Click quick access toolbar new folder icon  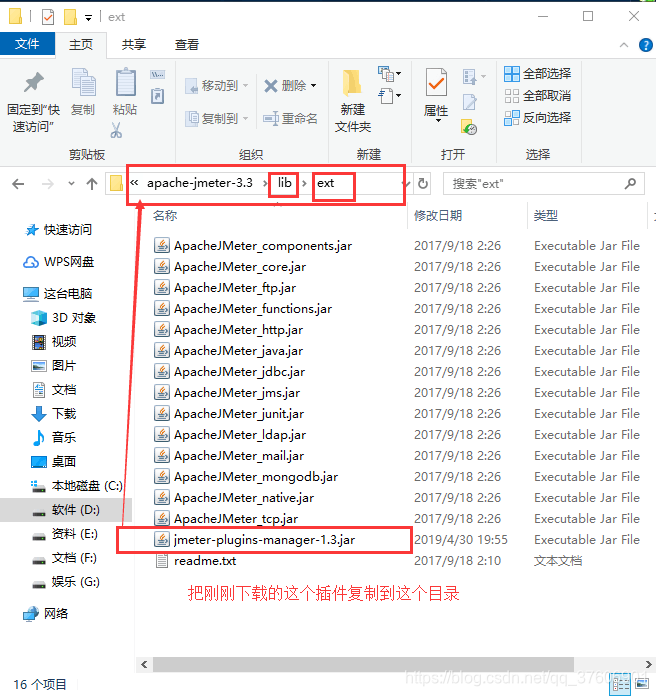70,17
